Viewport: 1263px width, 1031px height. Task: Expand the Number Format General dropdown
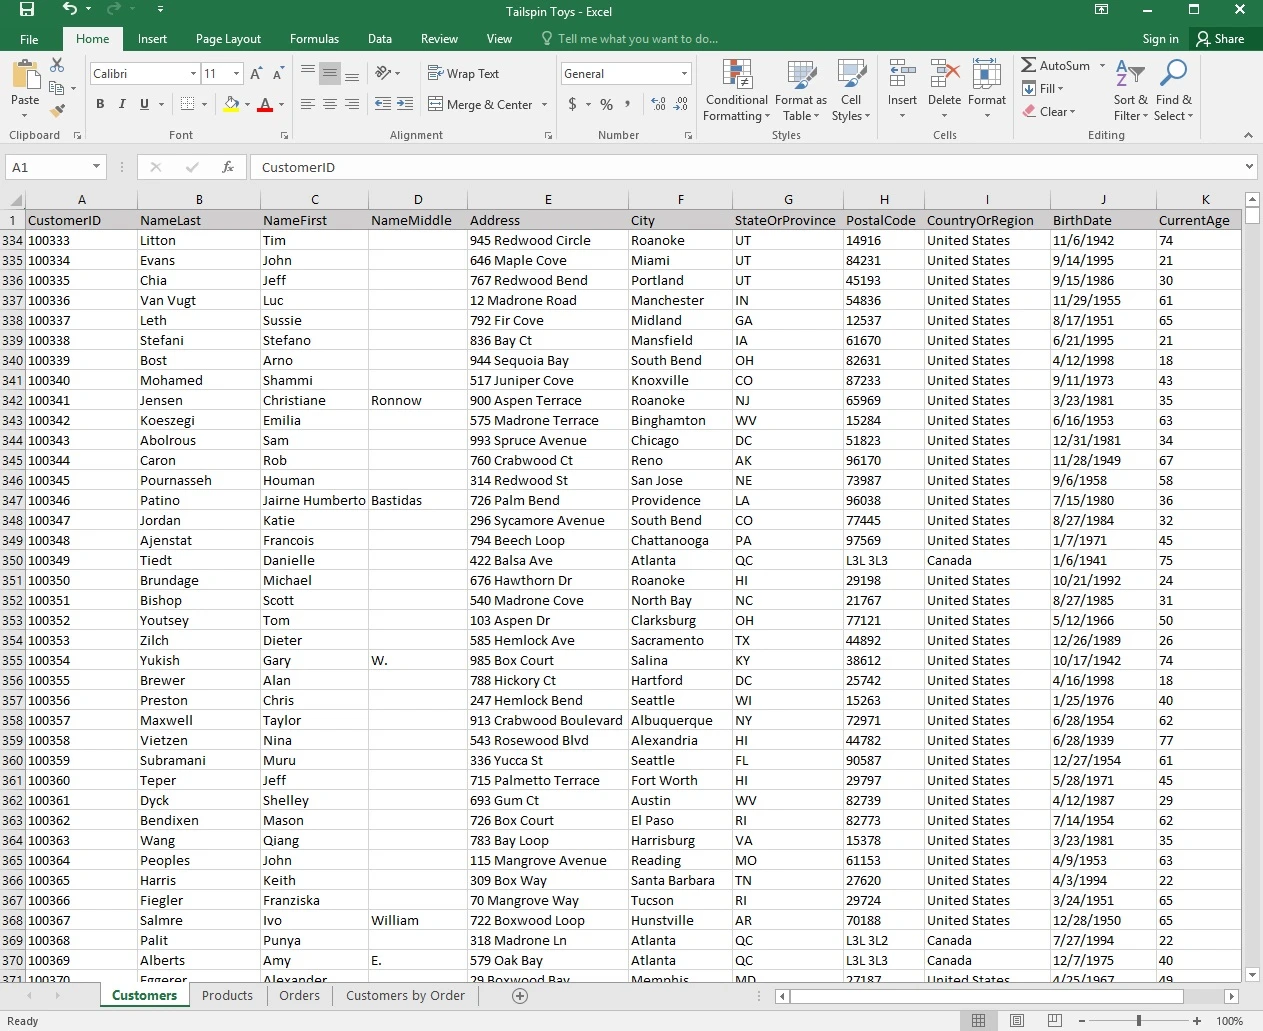tap(685, 73)
